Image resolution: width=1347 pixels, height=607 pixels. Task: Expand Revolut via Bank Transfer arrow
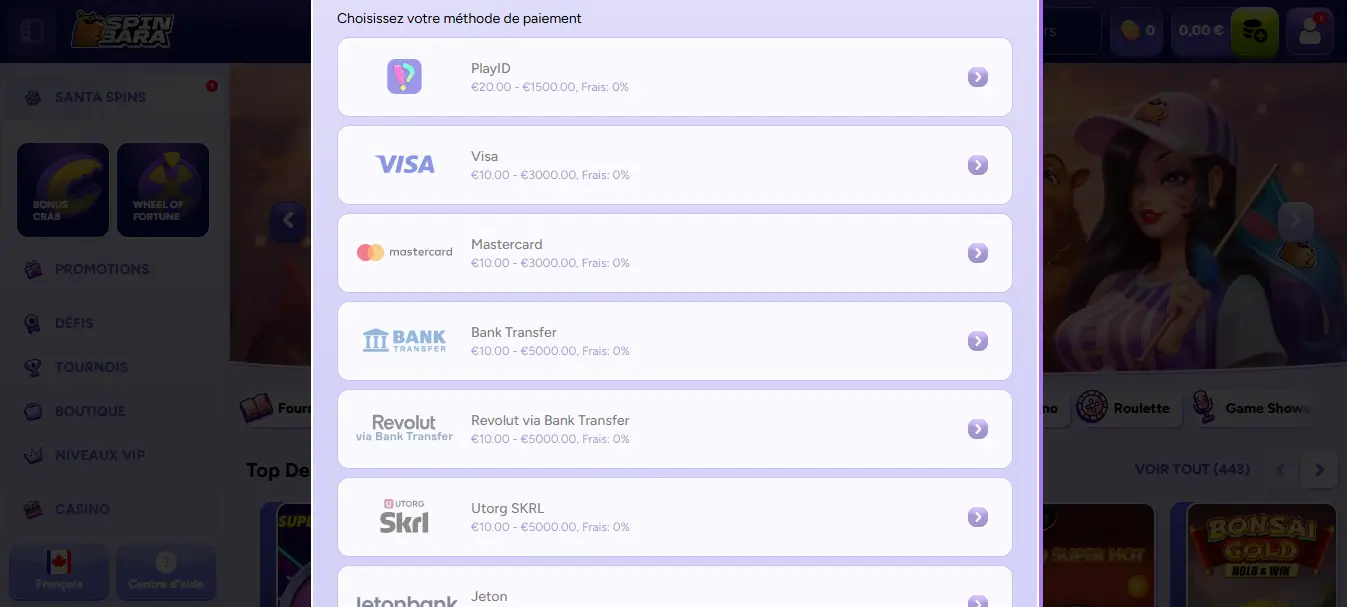coord(977,429)
